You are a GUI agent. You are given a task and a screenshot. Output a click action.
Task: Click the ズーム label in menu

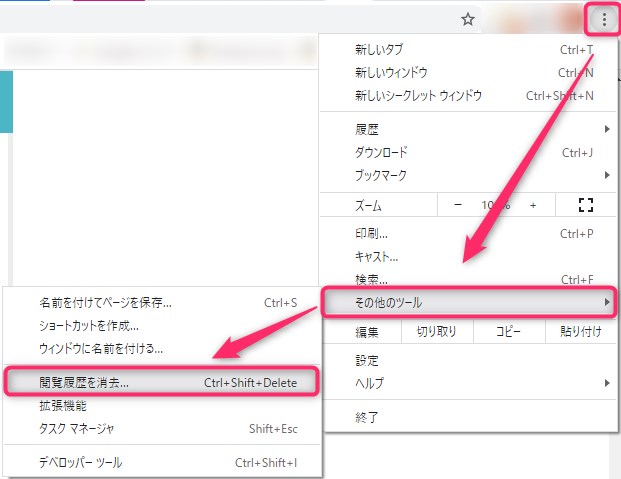[x=368, y=206]
